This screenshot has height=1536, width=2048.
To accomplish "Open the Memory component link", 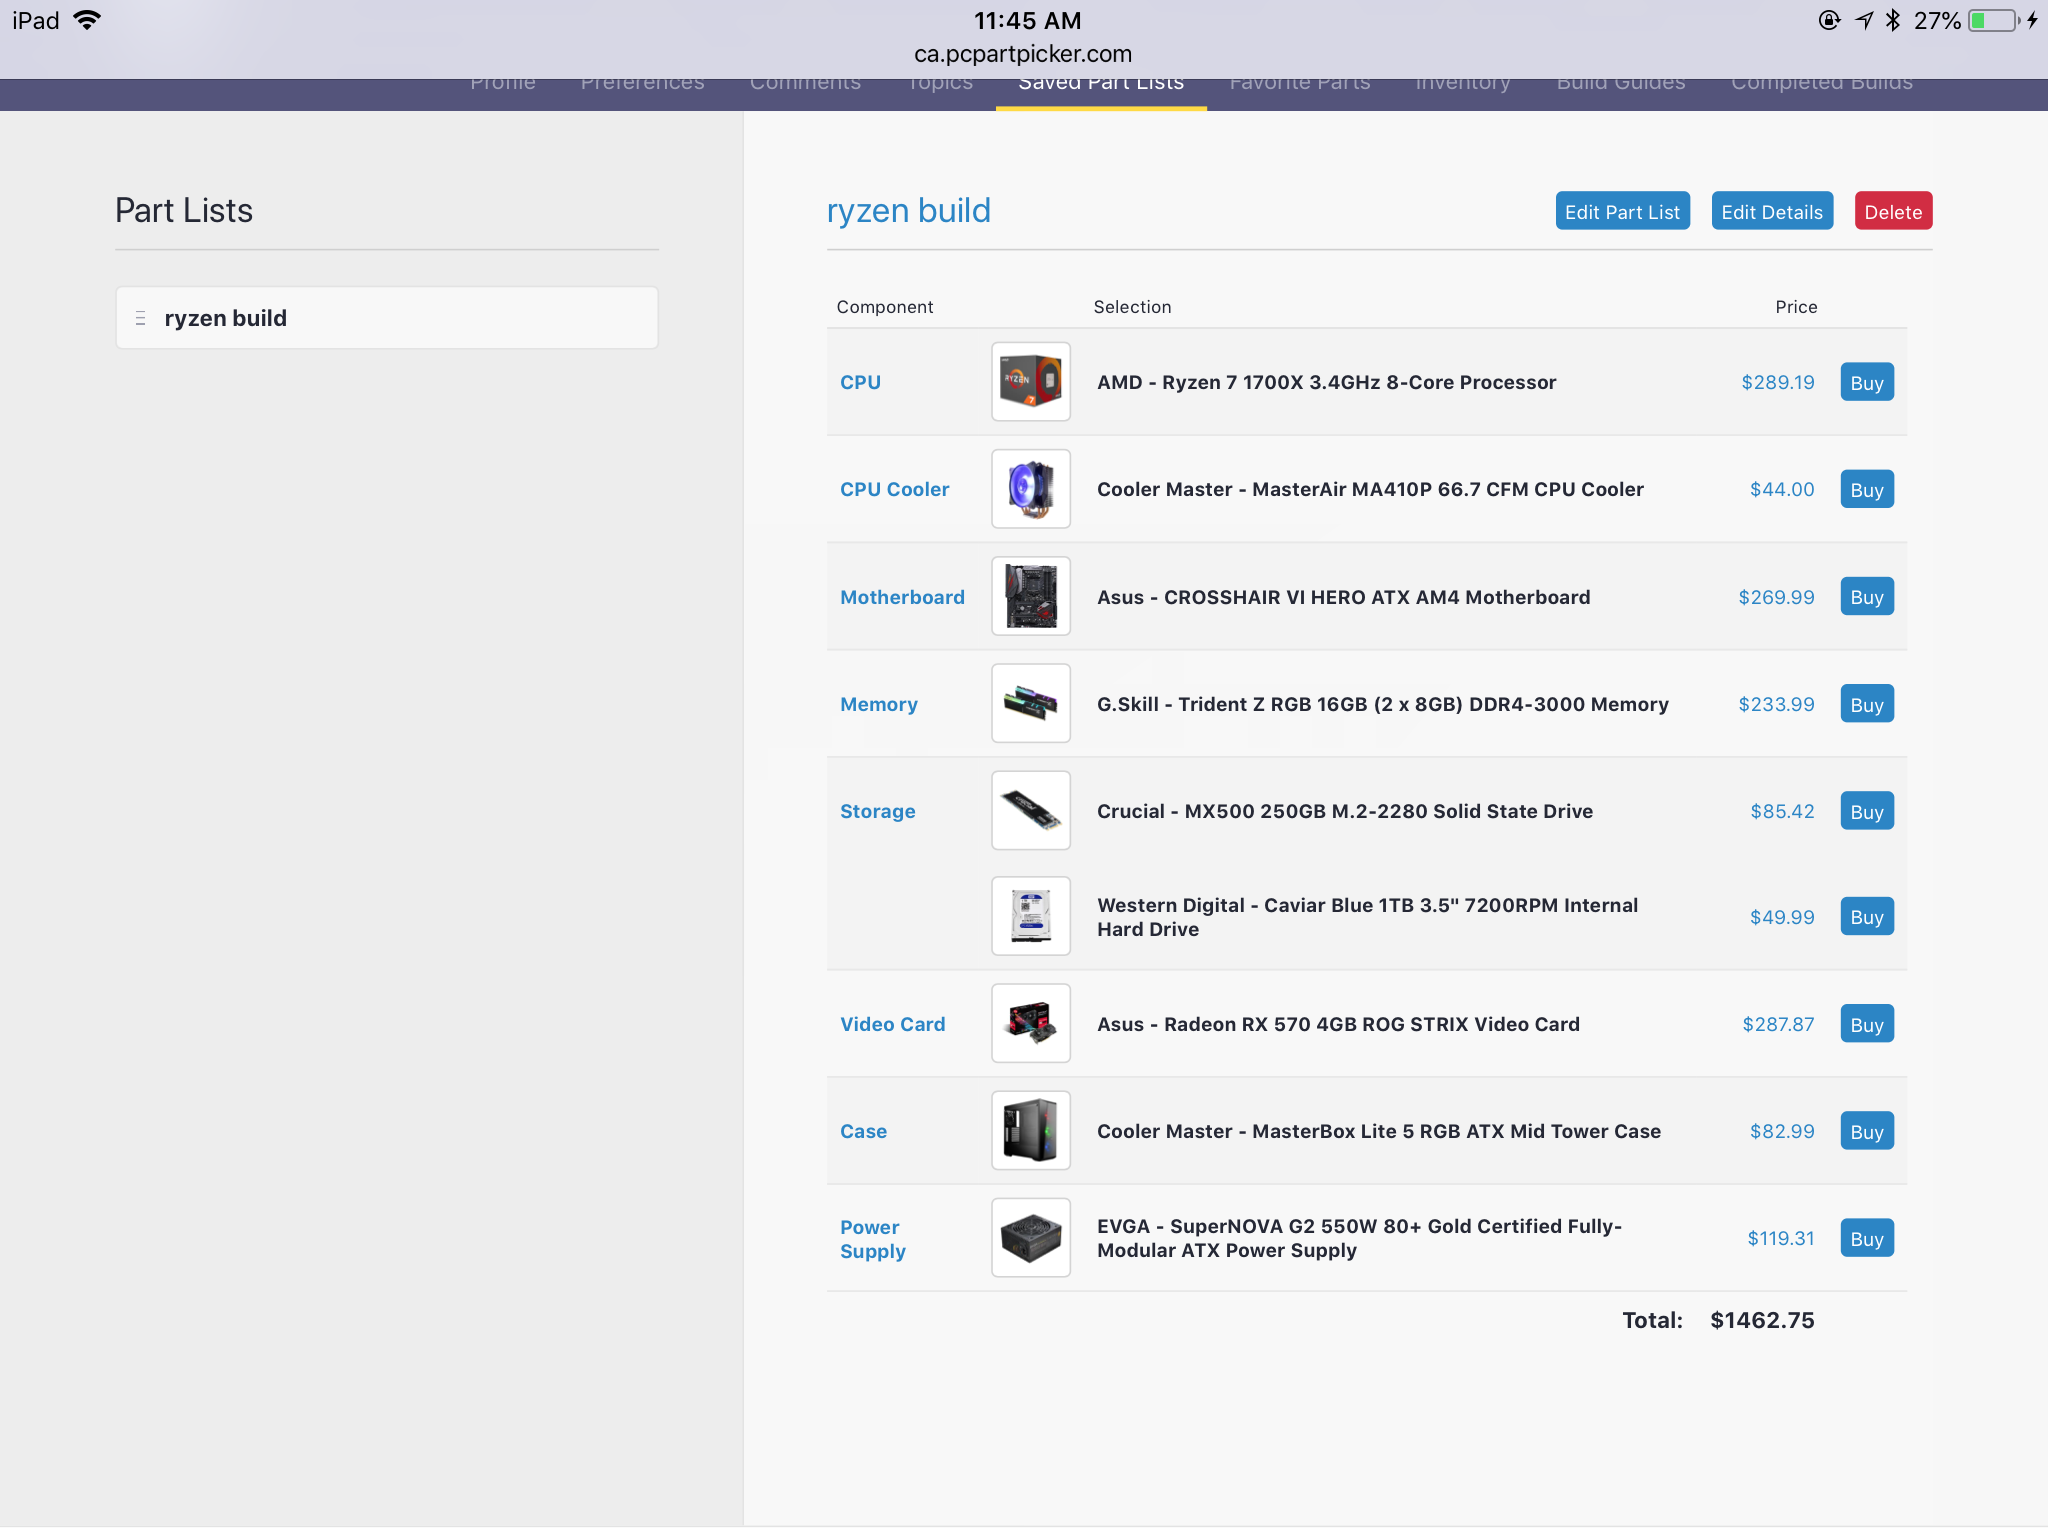I will point(878,704).
